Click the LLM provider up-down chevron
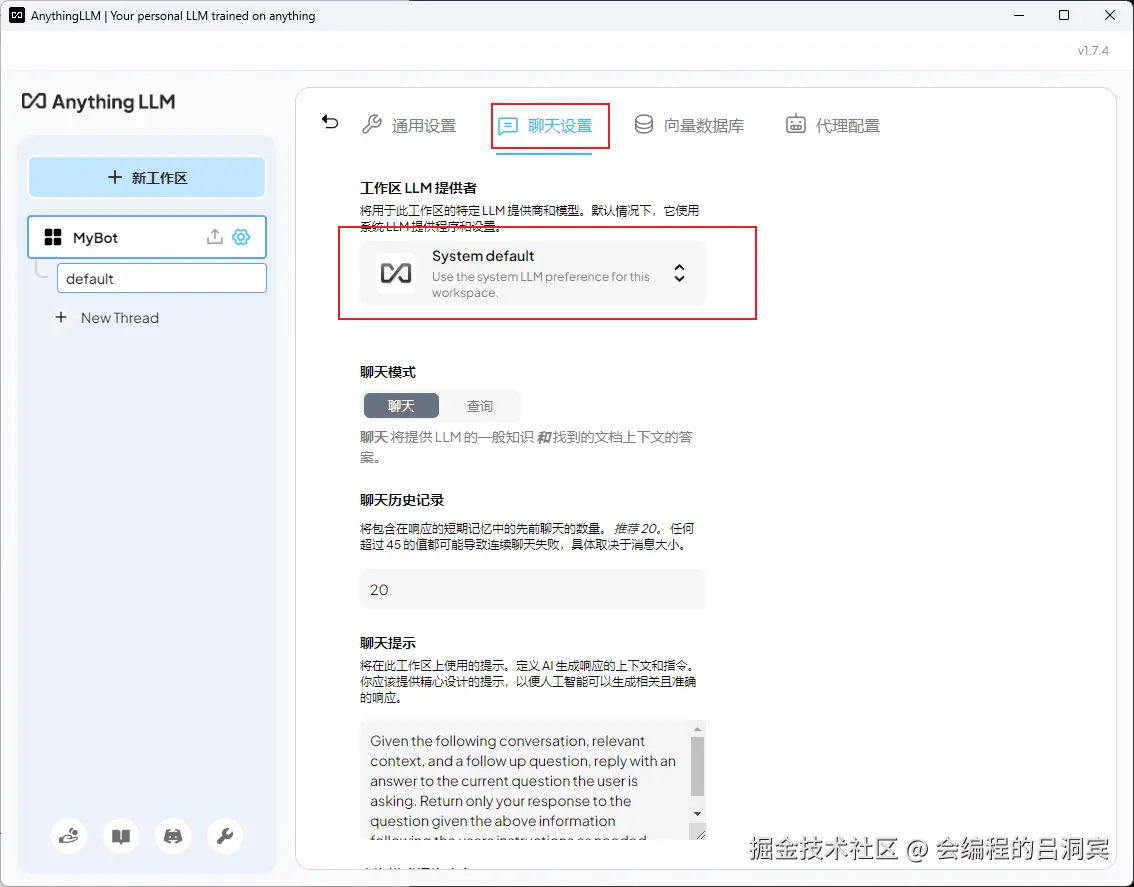Viewport: 1134px width, 887px height. click(x=679, y=273)
